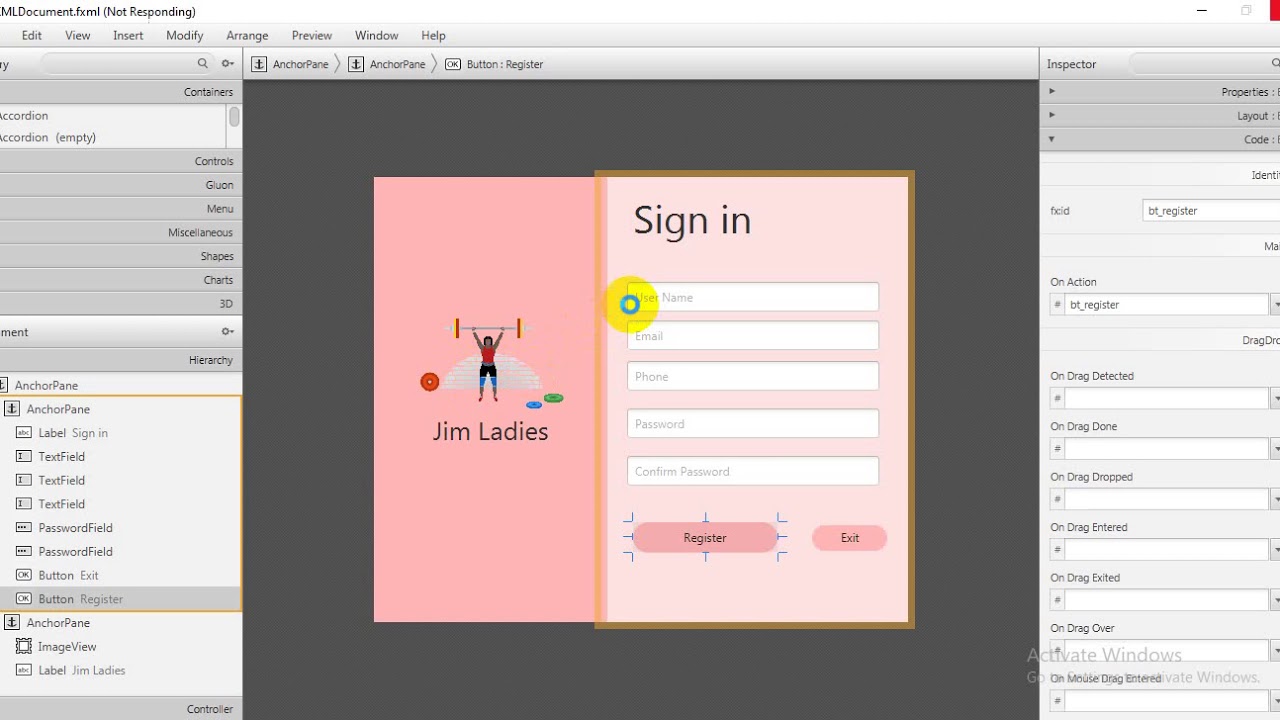
Task: Select the first PasswordField in hierarchy
Action: [120, 528]
